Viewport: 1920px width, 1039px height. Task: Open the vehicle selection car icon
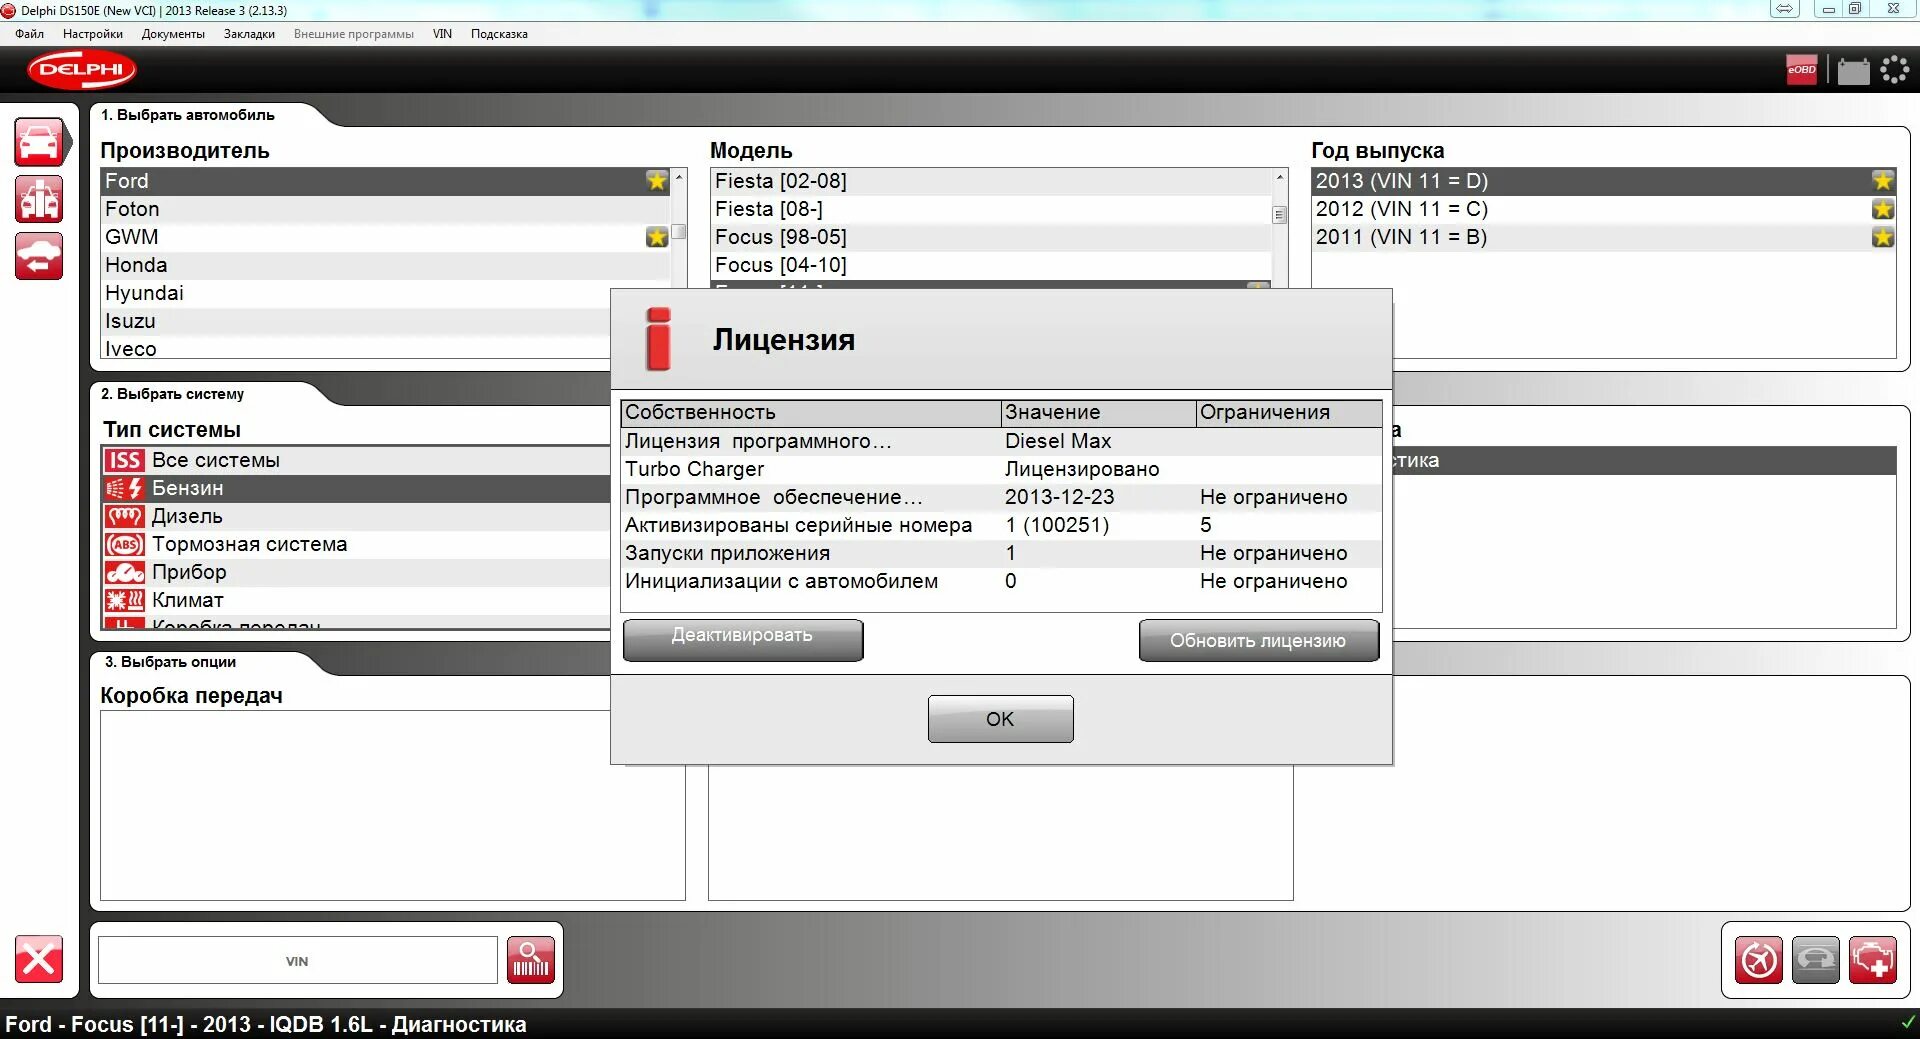click(40, 142)
